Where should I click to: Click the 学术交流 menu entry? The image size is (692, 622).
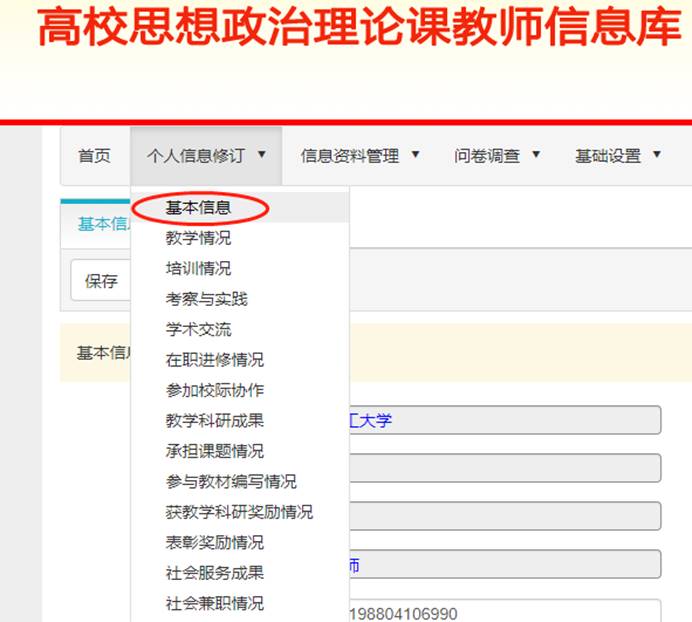198,330
